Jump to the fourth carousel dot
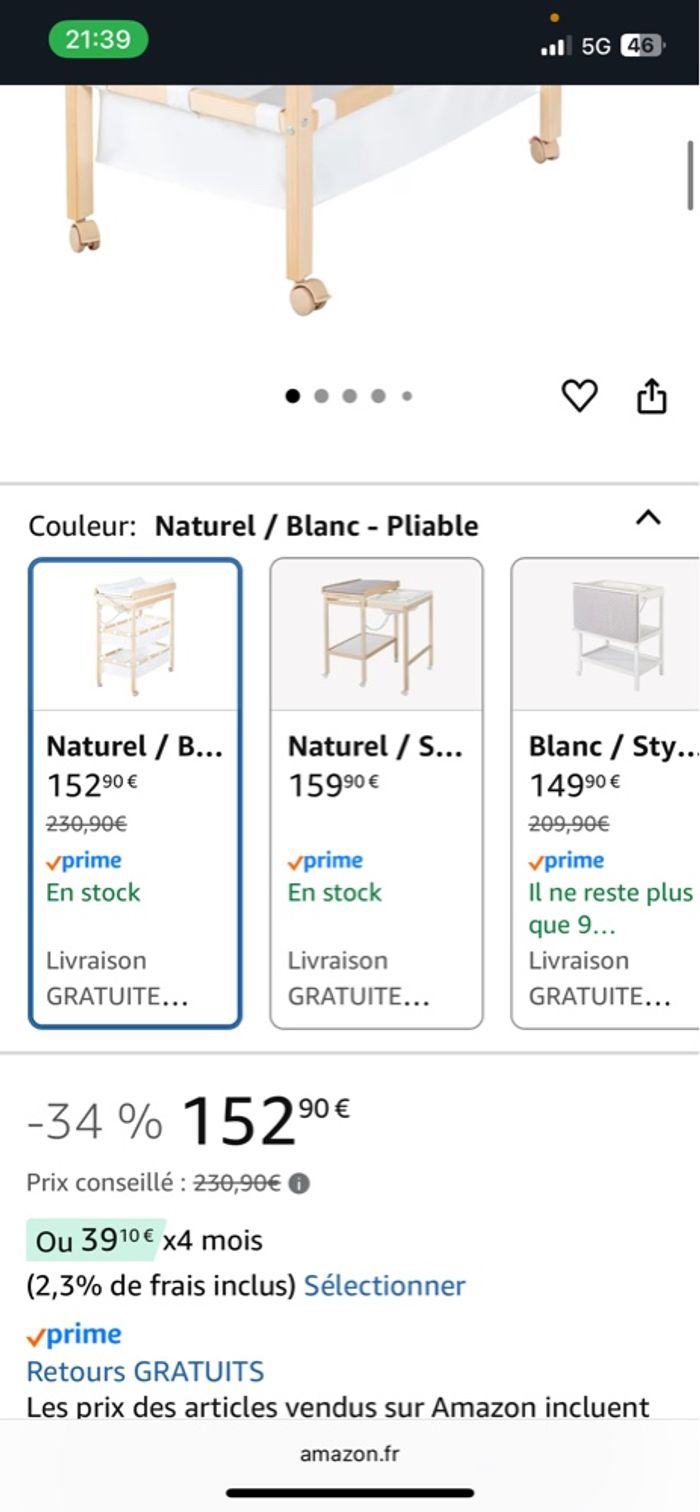700x1512 pixels. [378, 396]
